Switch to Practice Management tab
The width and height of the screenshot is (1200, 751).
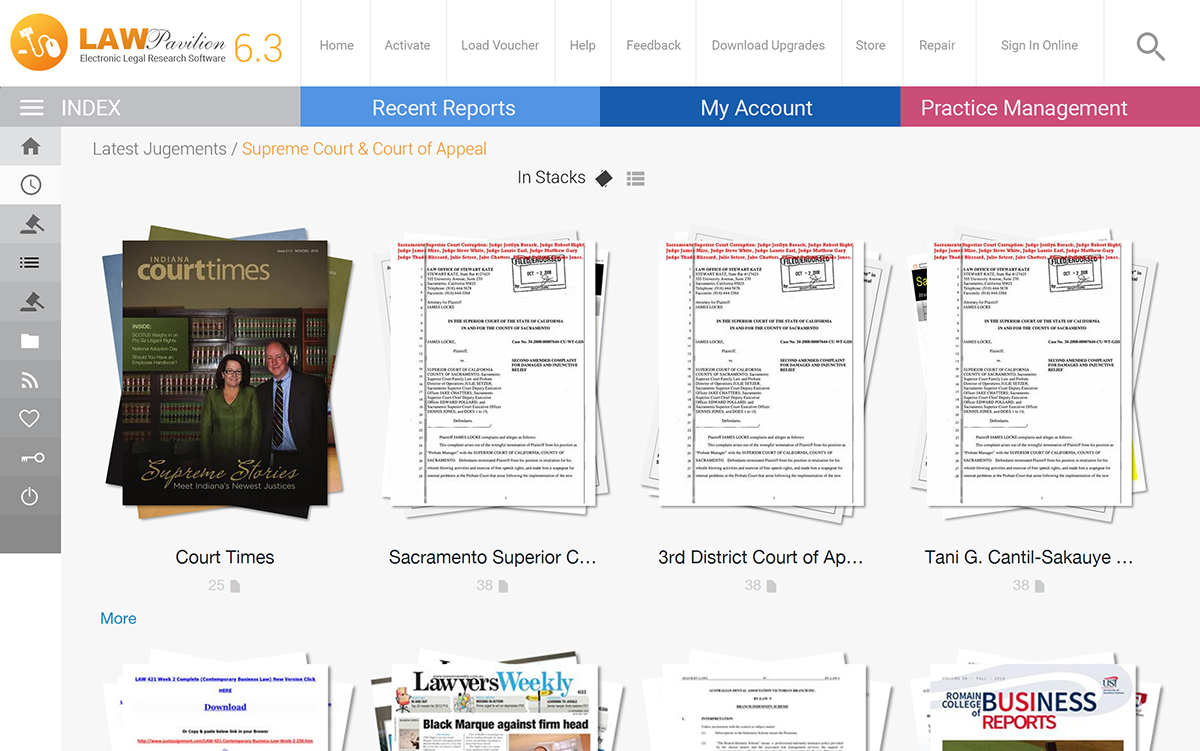tap(1050, 107)
